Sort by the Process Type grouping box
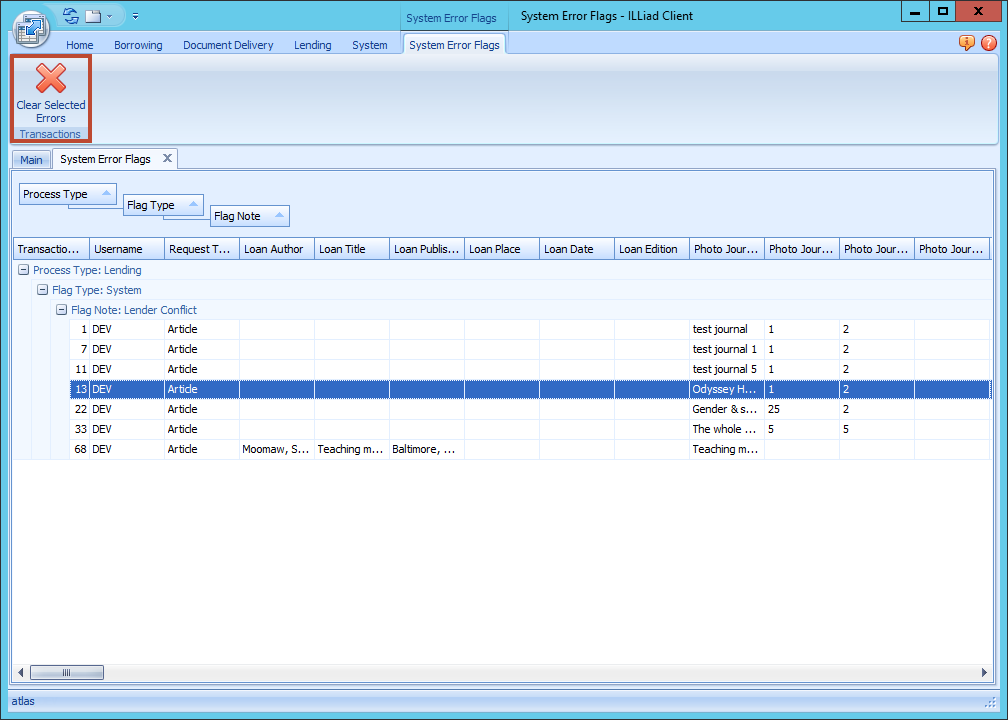The image size is (1008, 720). pos(68,194)
